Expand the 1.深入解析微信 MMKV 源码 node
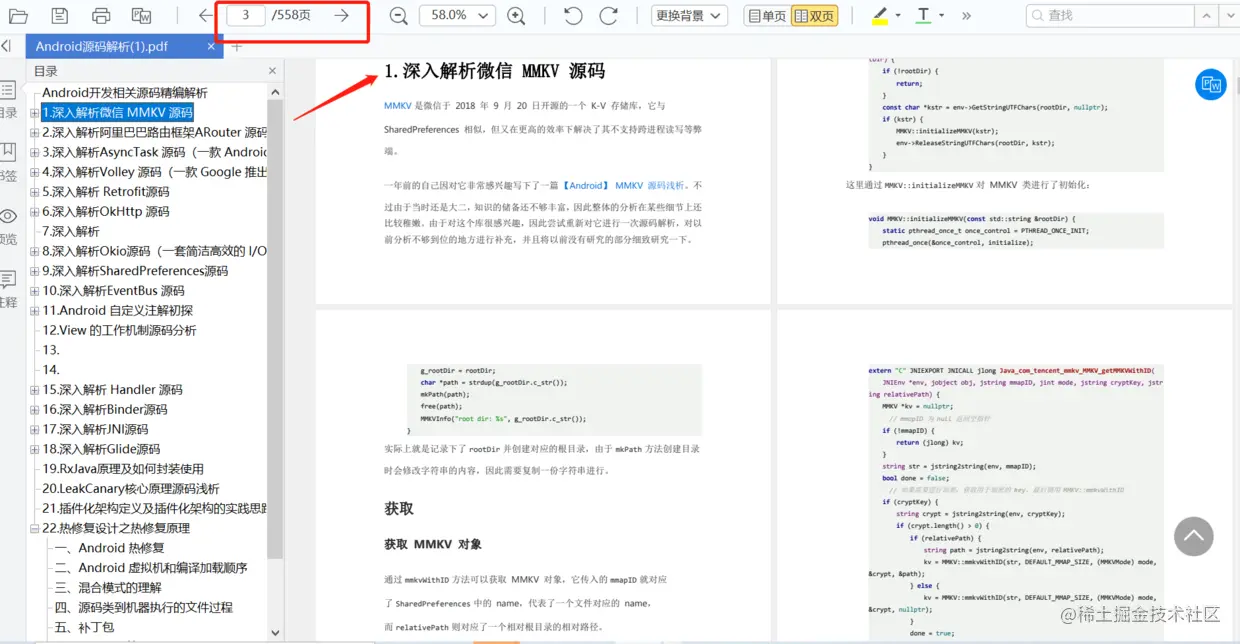 pos(35,113)
